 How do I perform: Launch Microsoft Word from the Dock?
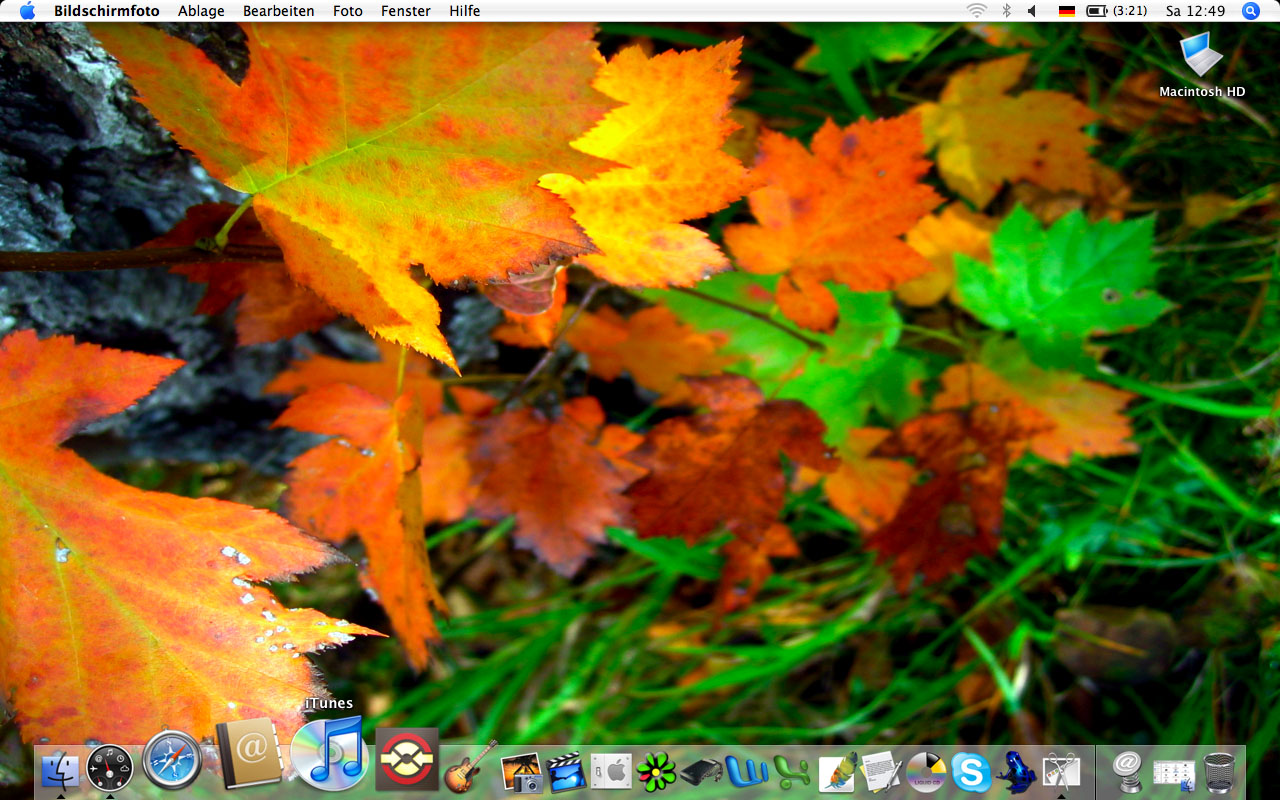pos(746,772)
